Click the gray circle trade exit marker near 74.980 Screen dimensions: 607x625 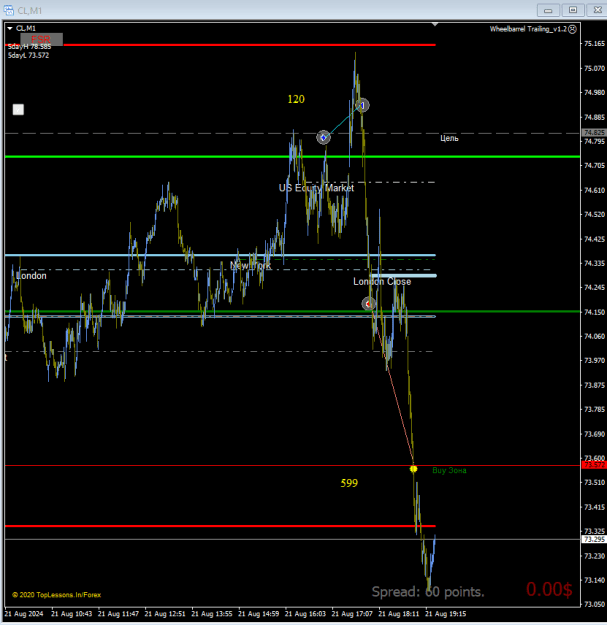[362, 105]
